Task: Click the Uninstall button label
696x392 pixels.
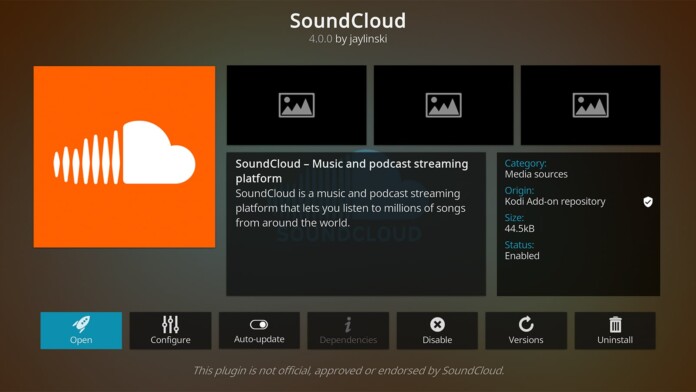Action: pos(615,340)
